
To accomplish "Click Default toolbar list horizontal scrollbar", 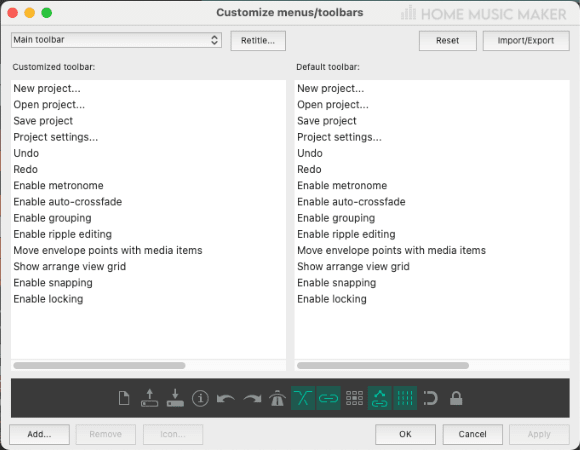I will click(x=383, y=365).
